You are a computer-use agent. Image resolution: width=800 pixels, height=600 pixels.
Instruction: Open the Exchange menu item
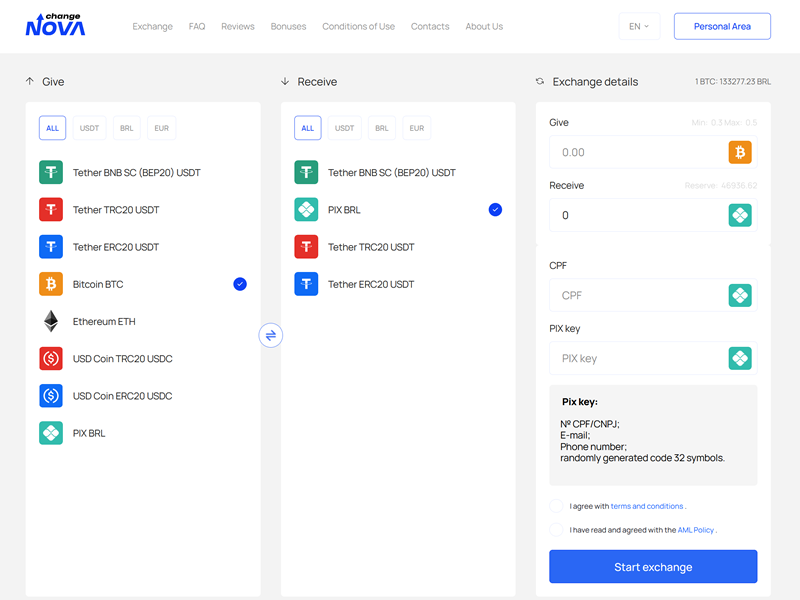[153, 27]
